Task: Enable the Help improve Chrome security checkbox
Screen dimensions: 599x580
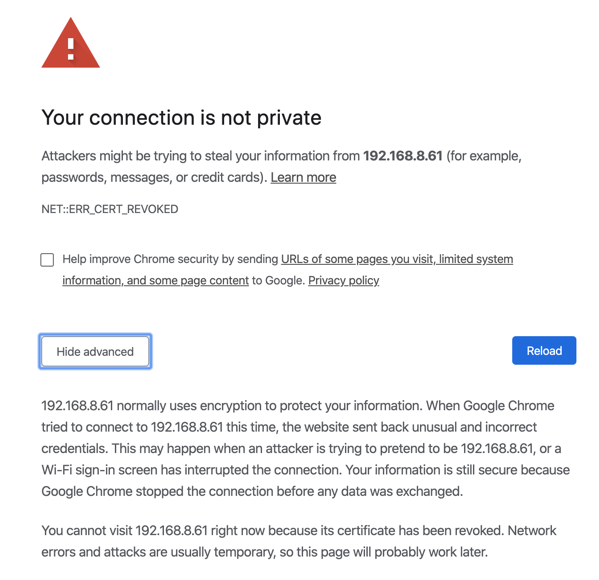Action: click(x=47, y=260)
